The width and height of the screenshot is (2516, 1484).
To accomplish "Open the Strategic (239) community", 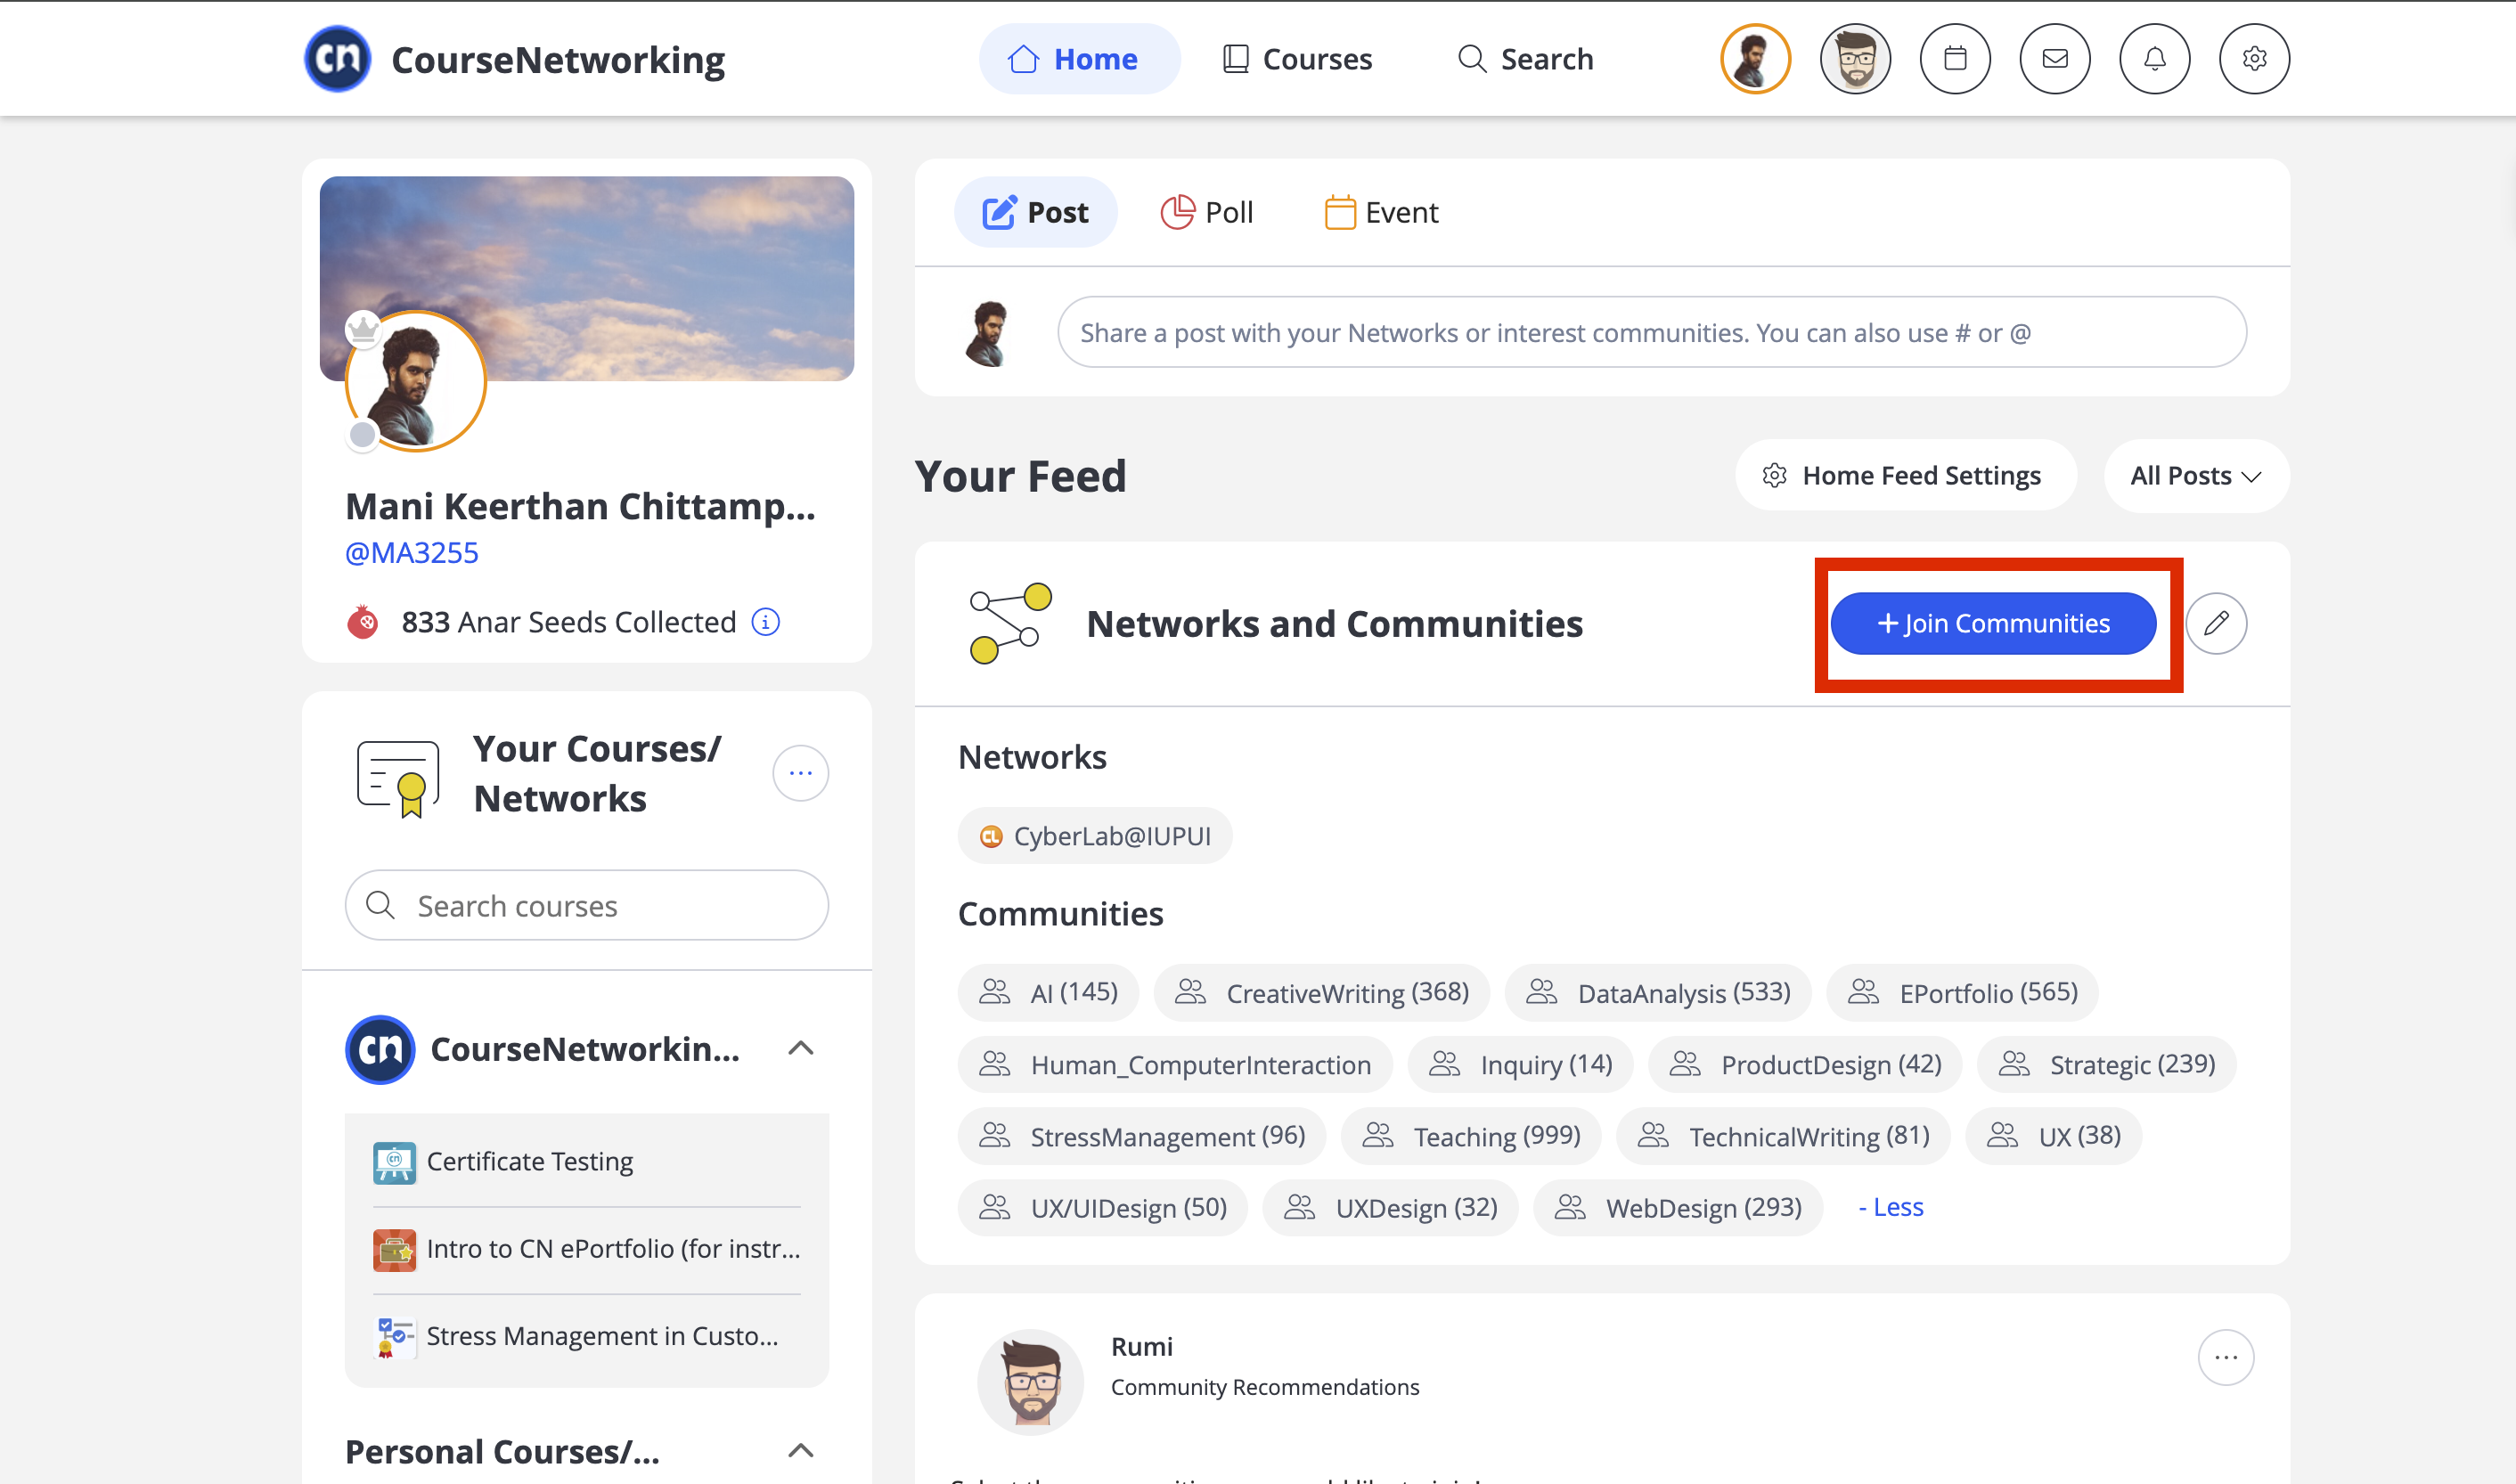I will point(2107,1064).
